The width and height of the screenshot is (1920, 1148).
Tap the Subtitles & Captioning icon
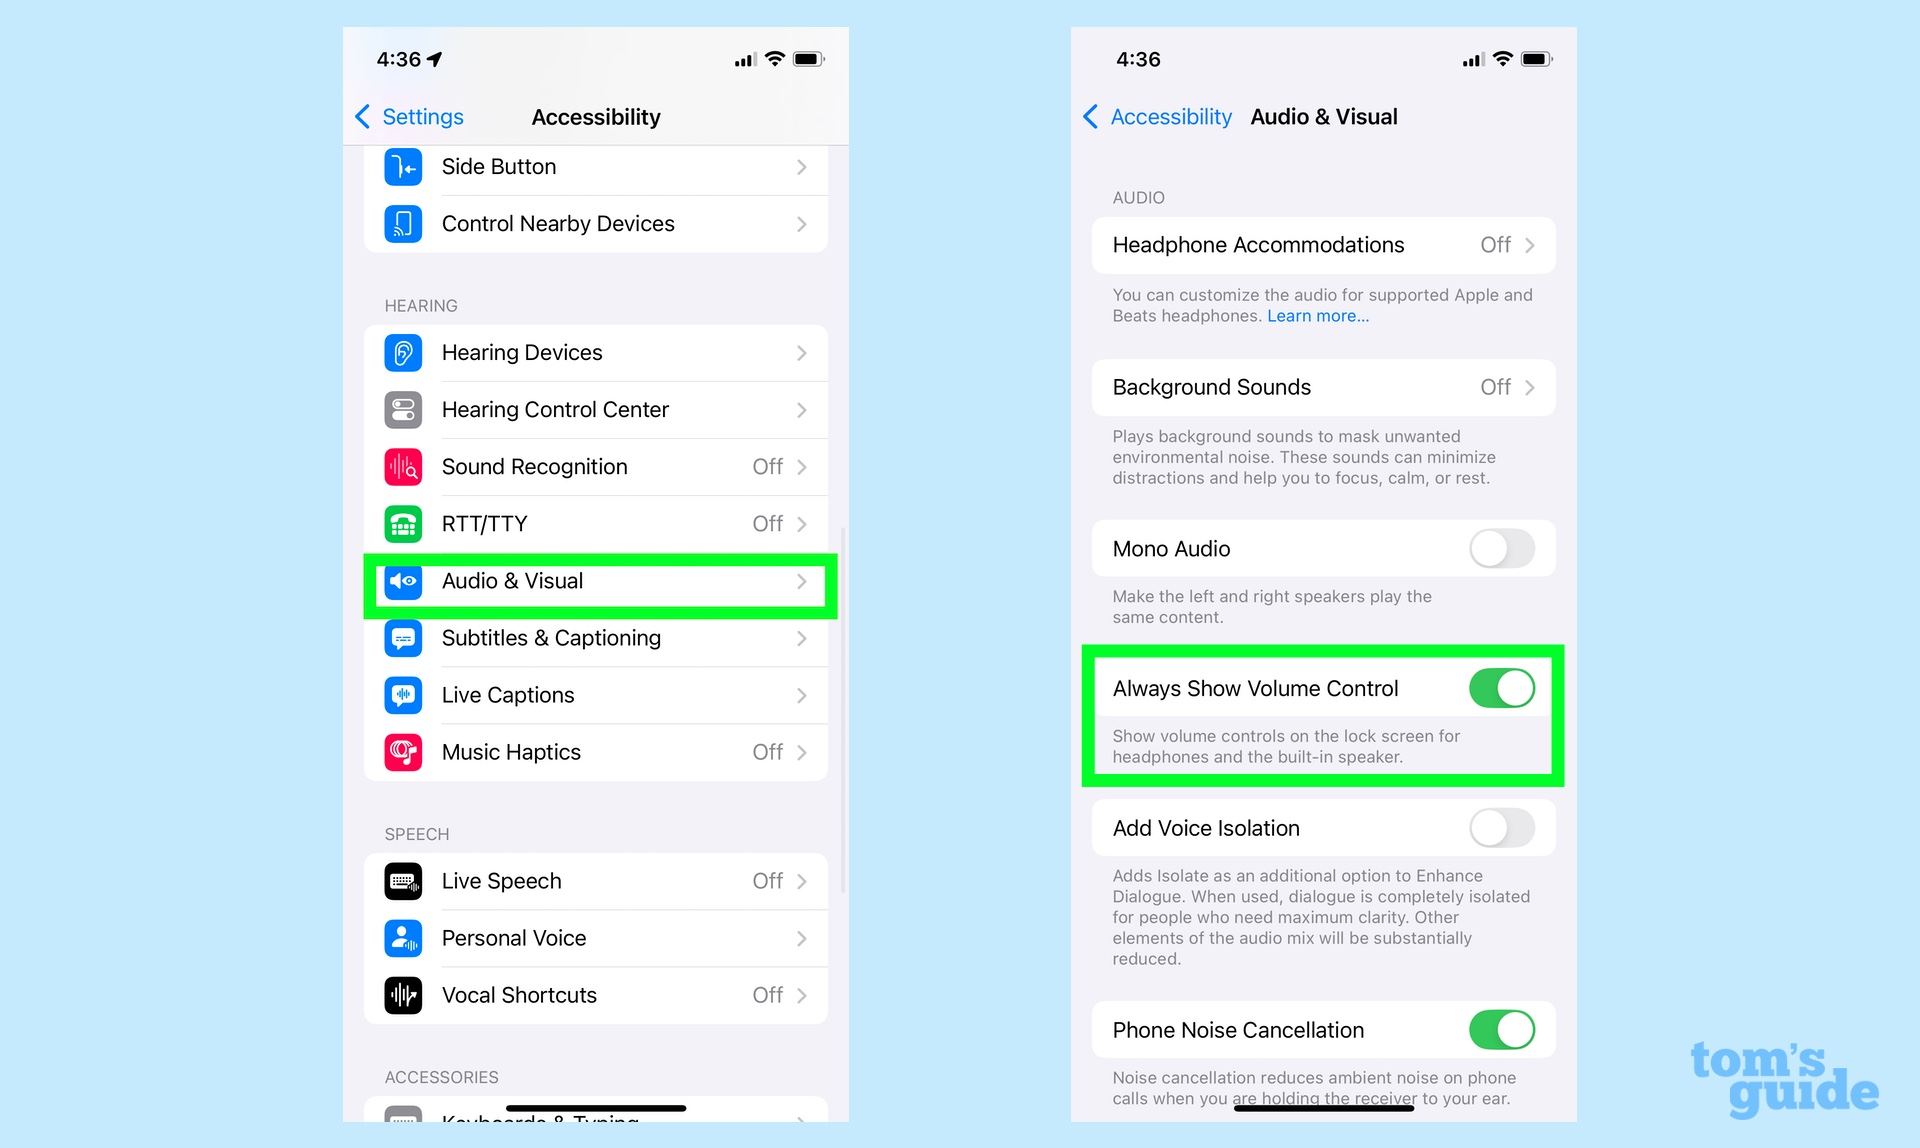(x=404, y=638)
